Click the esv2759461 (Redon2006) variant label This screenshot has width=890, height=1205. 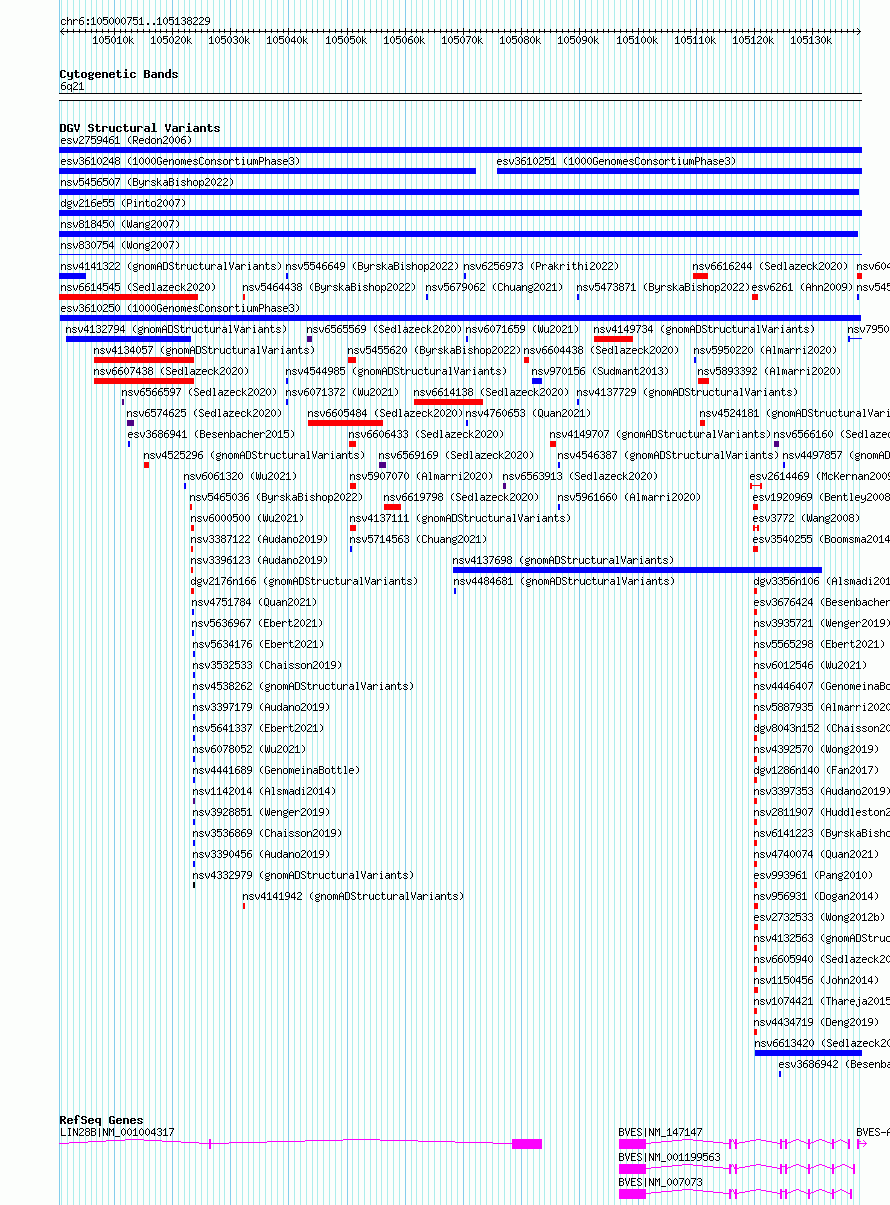(126, 140)
